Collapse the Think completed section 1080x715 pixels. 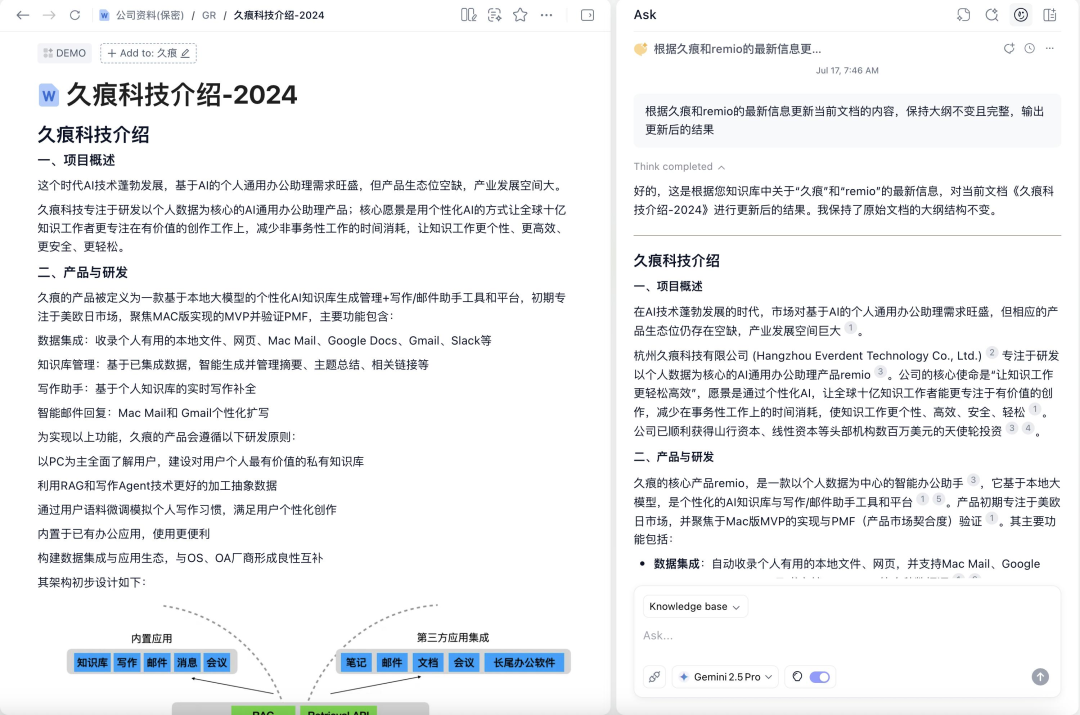click(679, 167)
